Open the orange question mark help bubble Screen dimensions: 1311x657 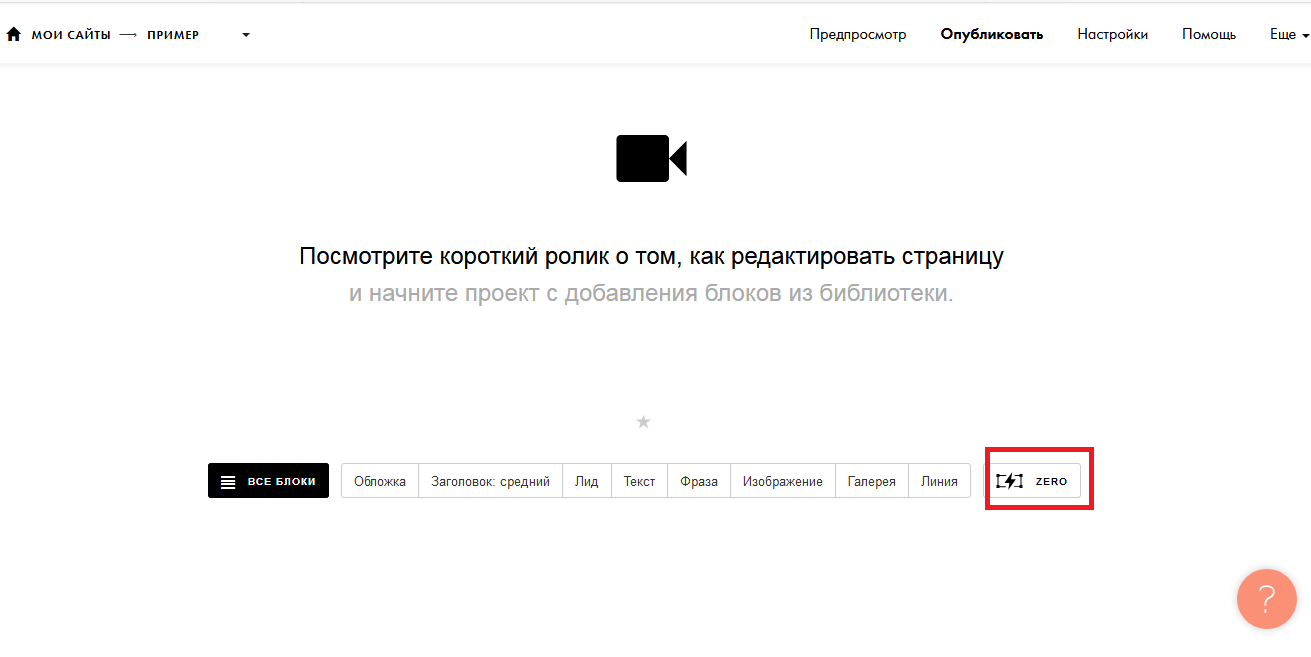coord(1267,599)
